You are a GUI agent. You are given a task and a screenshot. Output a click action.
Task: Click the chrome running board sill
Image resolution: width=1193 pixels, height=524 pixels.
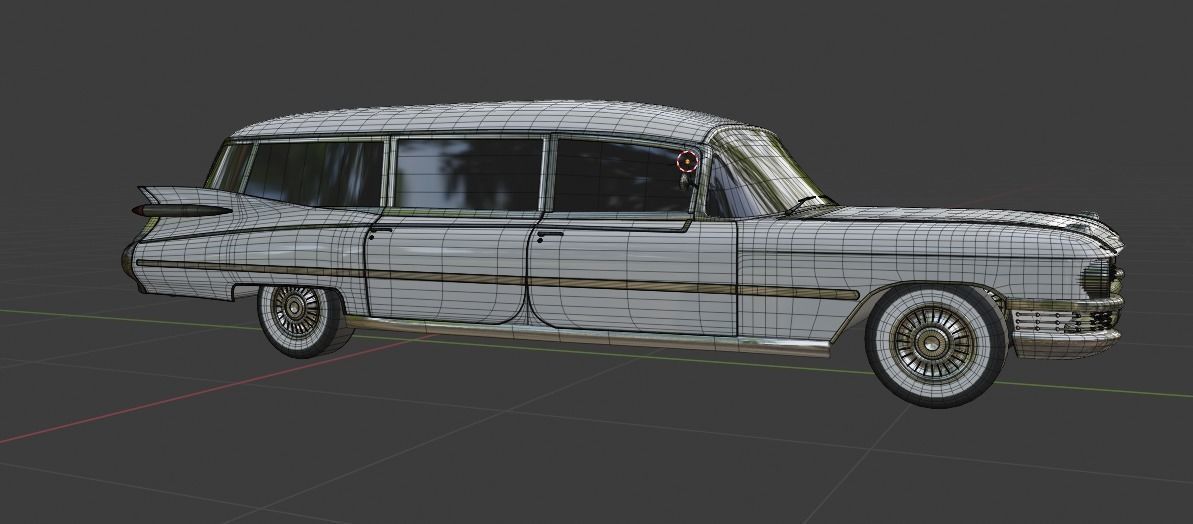(587, 337)
